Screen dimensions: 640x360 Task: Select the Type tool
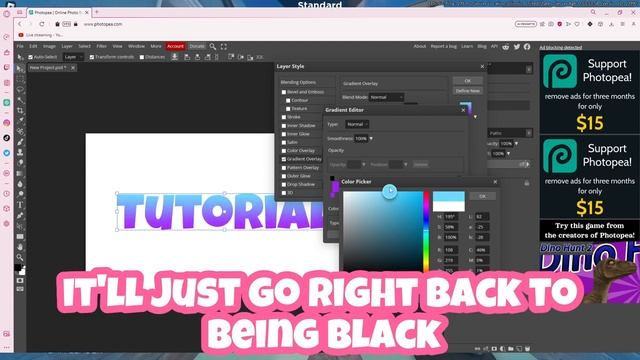(20, 205)
